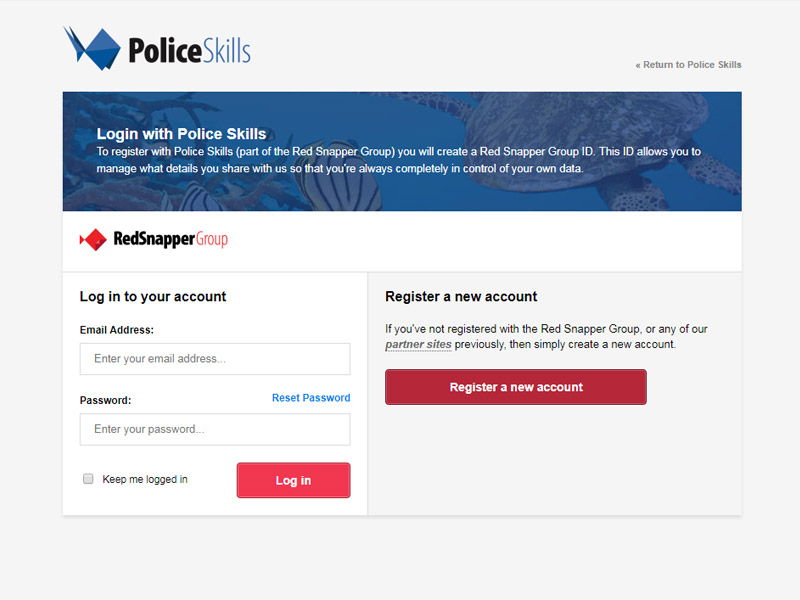Enable the Keep me logged in checkbox
The height and width of the screenshot is (600, 800).
coord(88,479)
